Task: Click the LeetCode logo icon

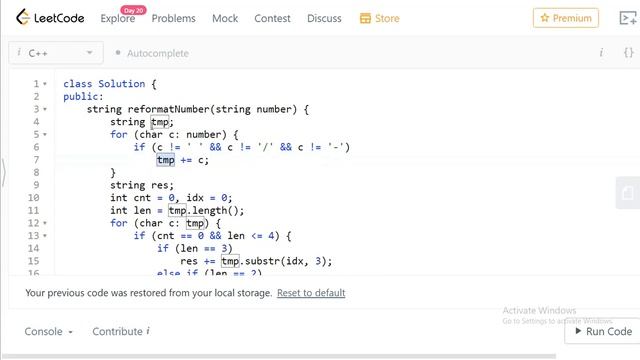Action: 23,17
